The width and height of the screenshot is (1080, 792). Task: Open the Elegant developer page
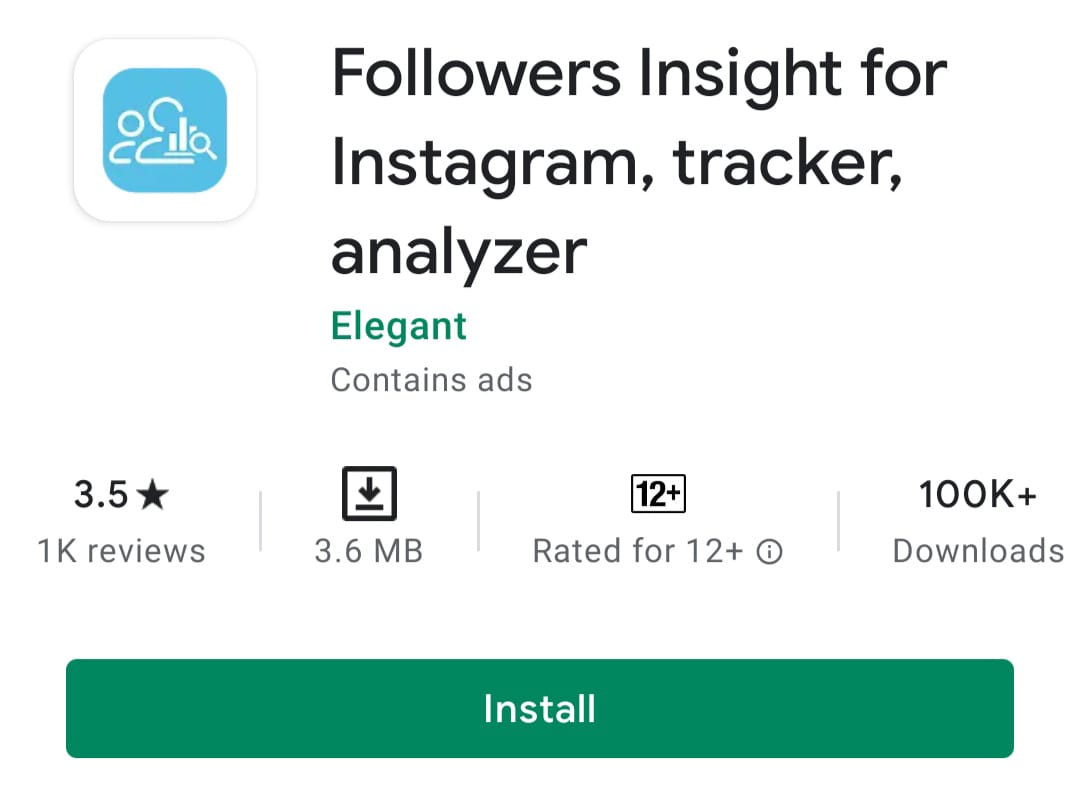(x=398, y=325)
